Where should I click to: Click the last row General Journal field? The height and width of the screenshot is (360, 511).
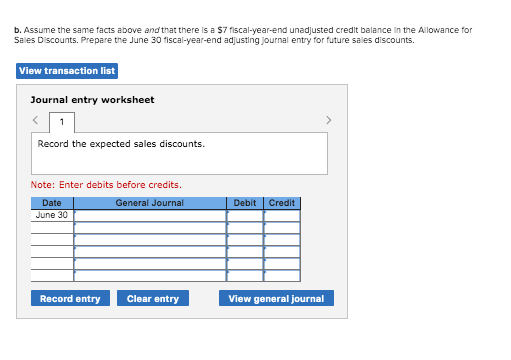[150, 276]
